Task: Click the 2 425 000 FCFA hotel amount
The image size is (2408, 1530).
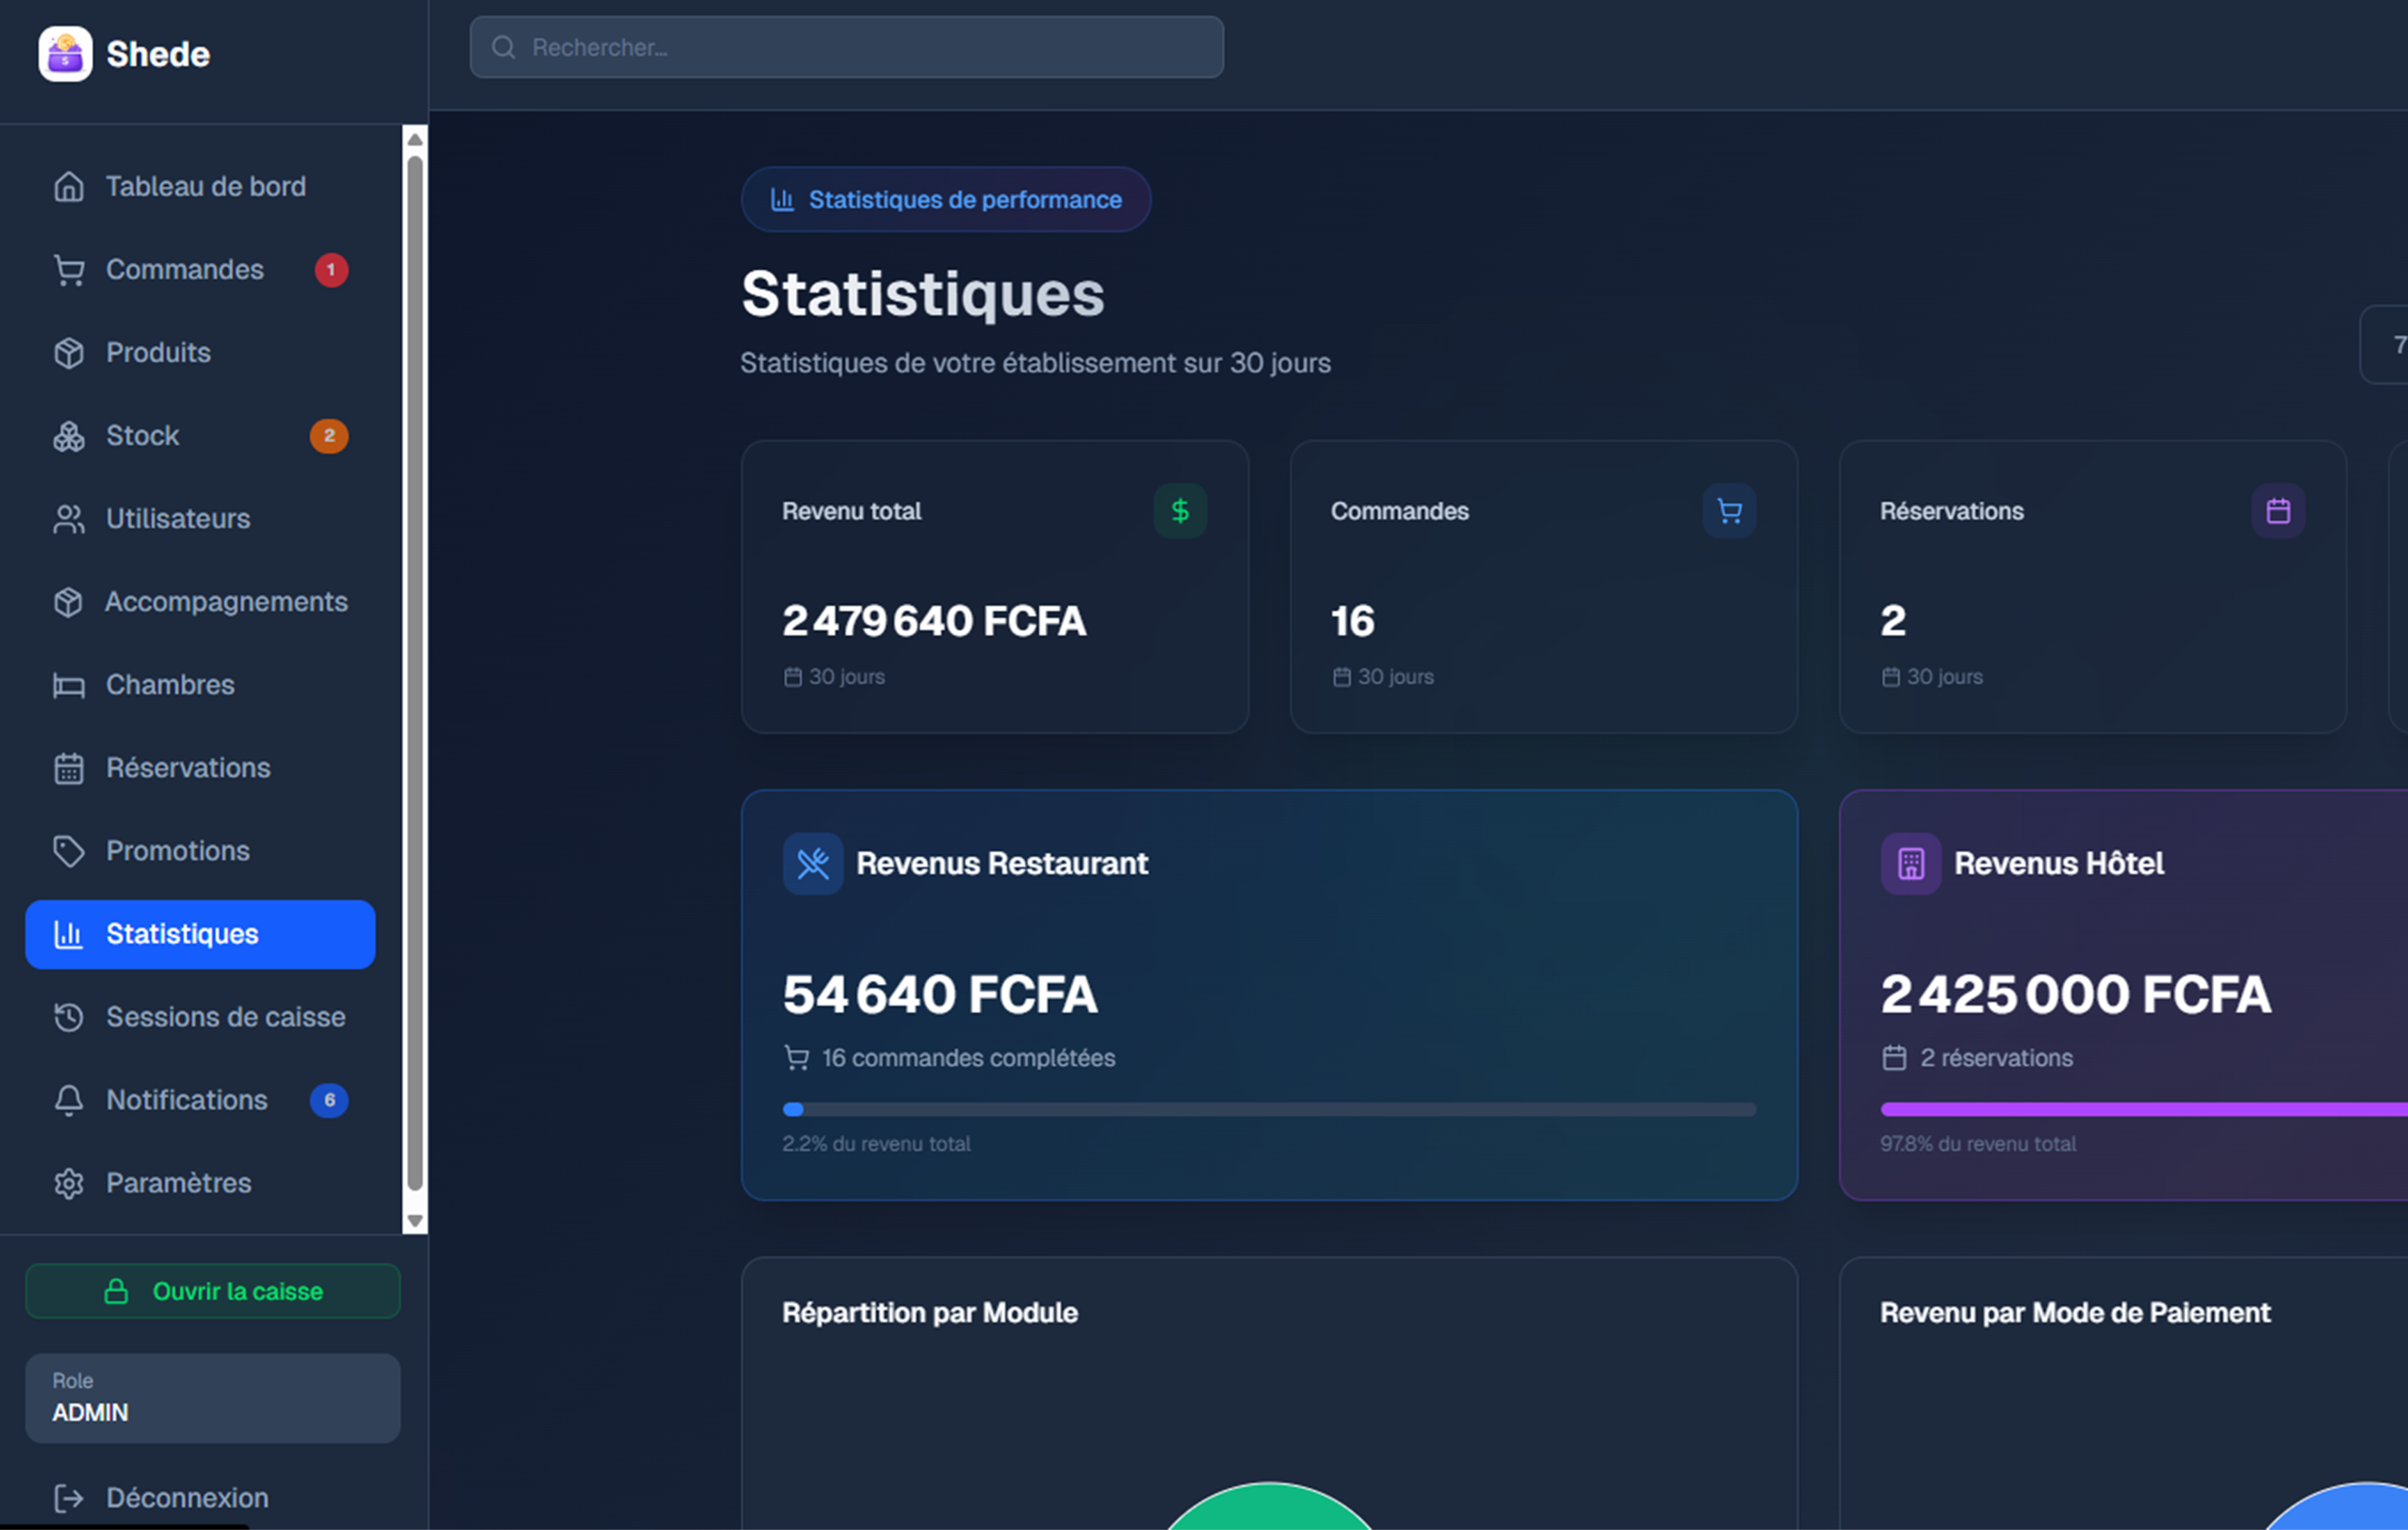Action: (2076, 994)
